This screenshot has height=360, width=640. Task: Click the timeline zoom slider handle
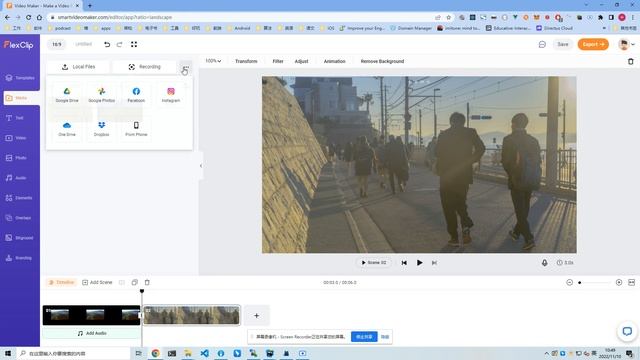pos(580,282)
